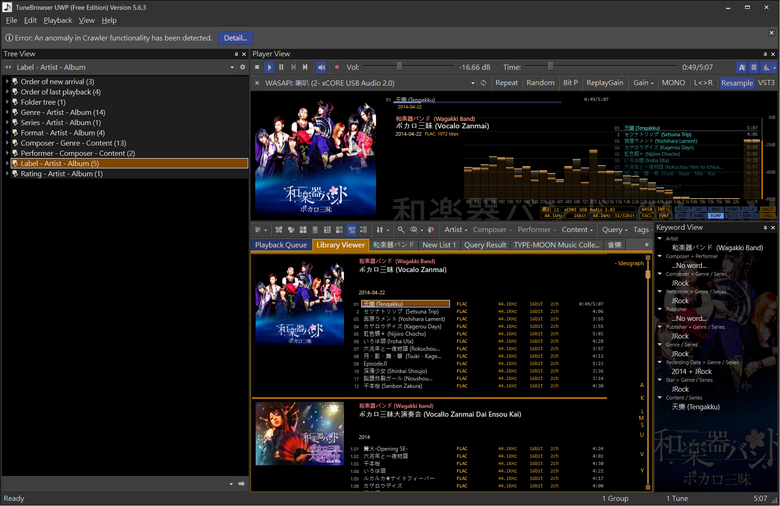This screenshot has height=506, width=780.
Task: Toggle the VST3 option
Action: pyautogui.click(x=766, y=83)
